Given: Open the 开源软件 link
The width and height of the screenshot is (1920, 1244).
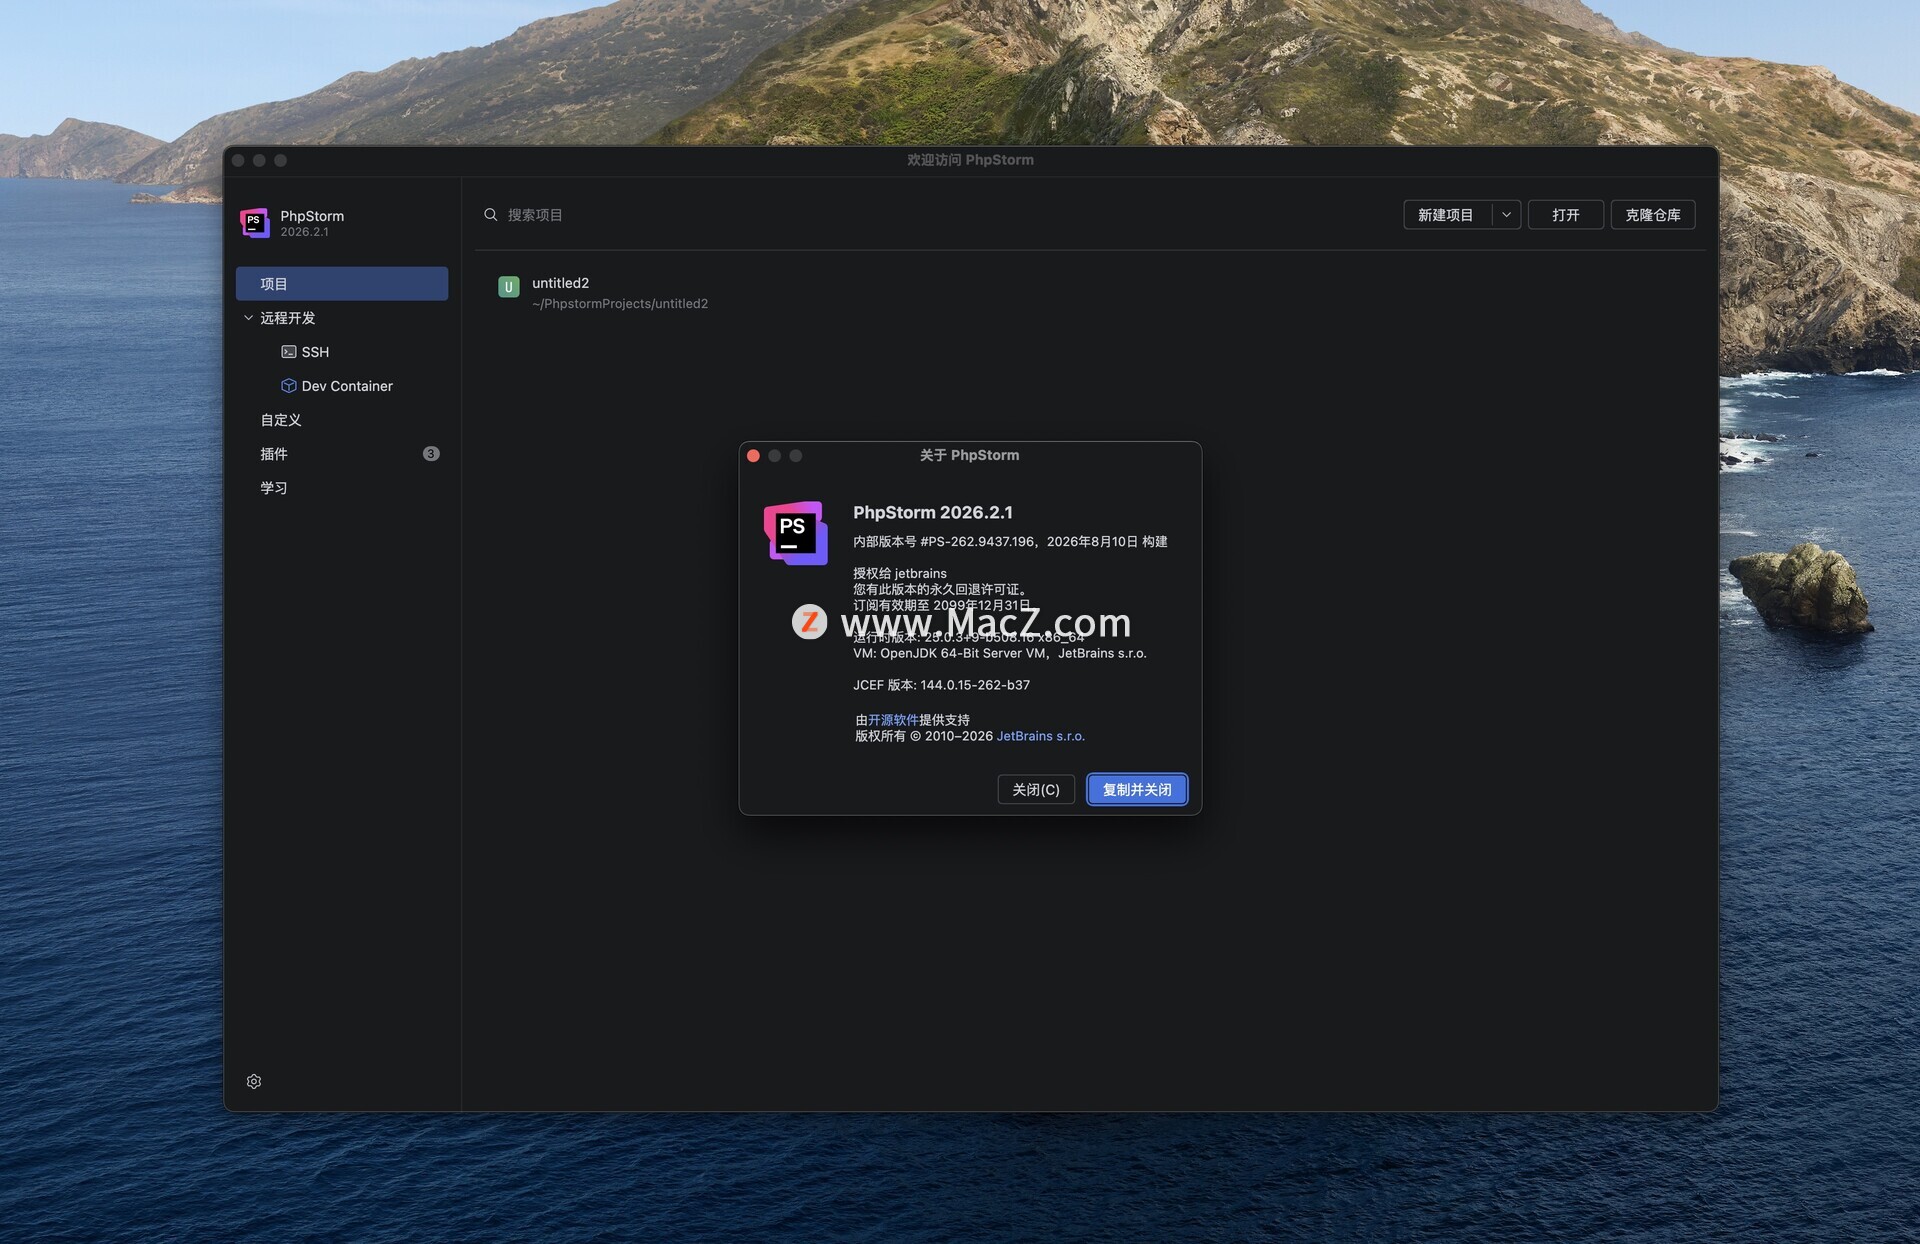Looking at the screenshot, I should point(893,720).
